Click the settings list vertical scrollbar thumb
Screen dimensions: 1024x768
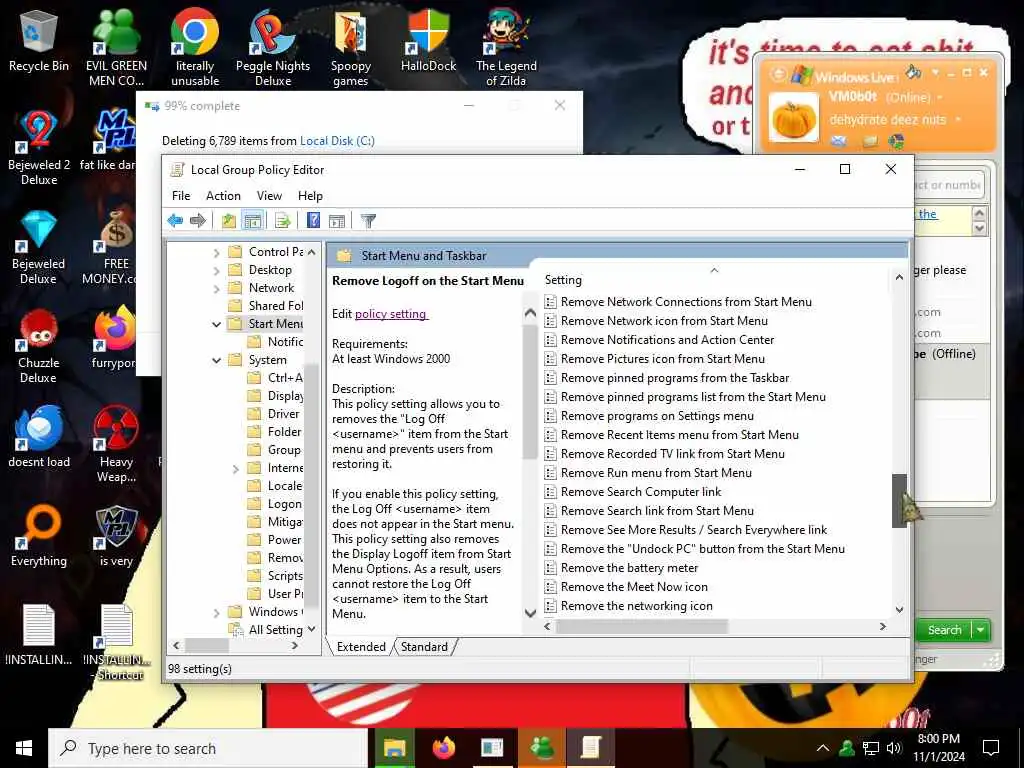click(899, 500)
